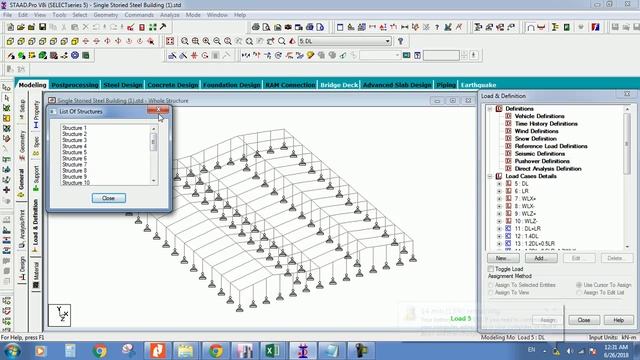
Task: Select Use Cursor To Assign radio button
Action: 579,285
